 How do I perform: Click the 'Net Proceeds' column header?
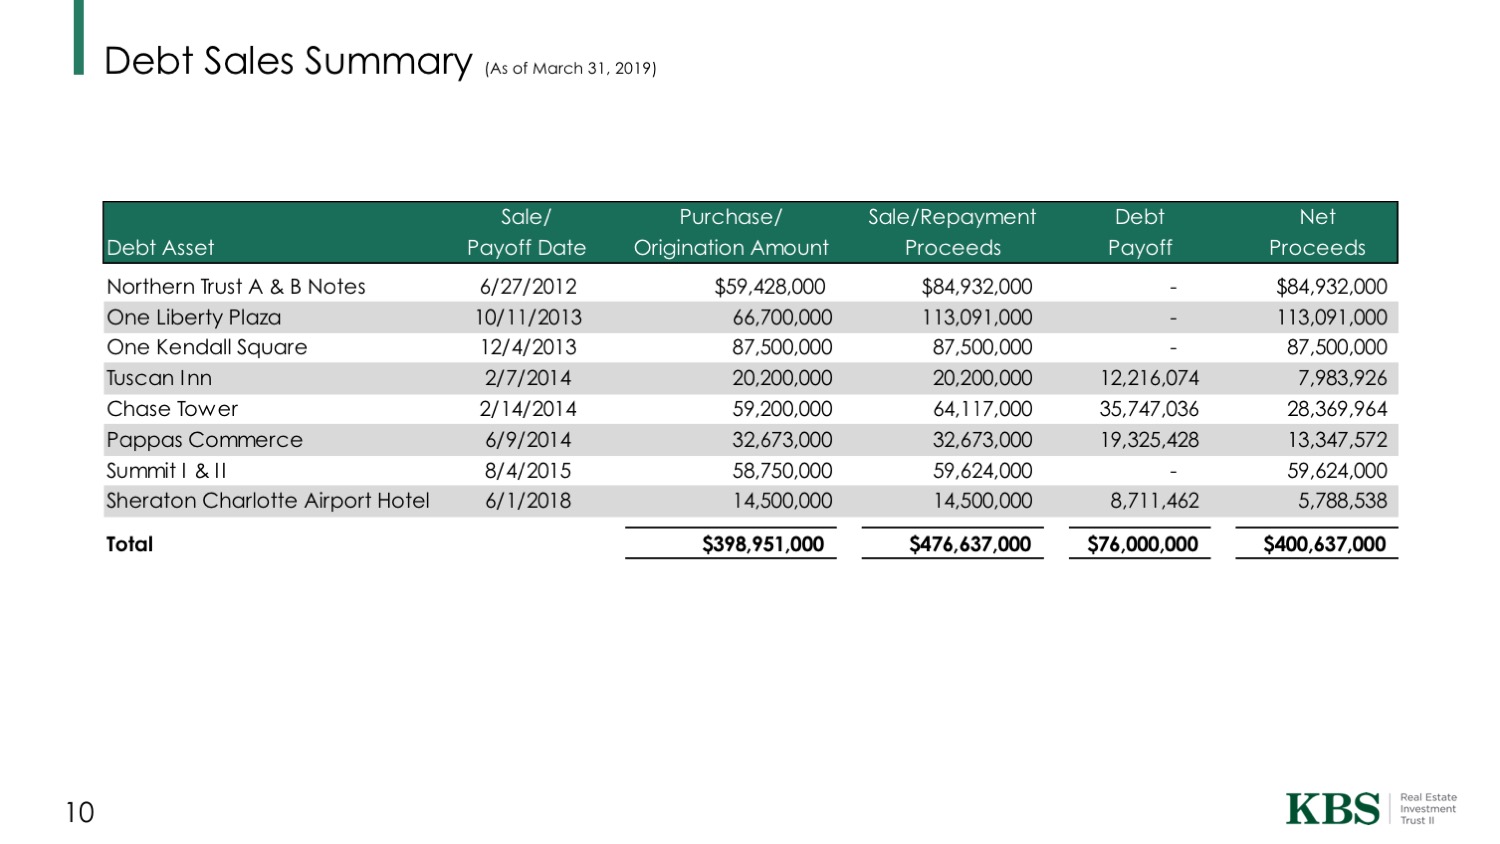(1317, 232)
